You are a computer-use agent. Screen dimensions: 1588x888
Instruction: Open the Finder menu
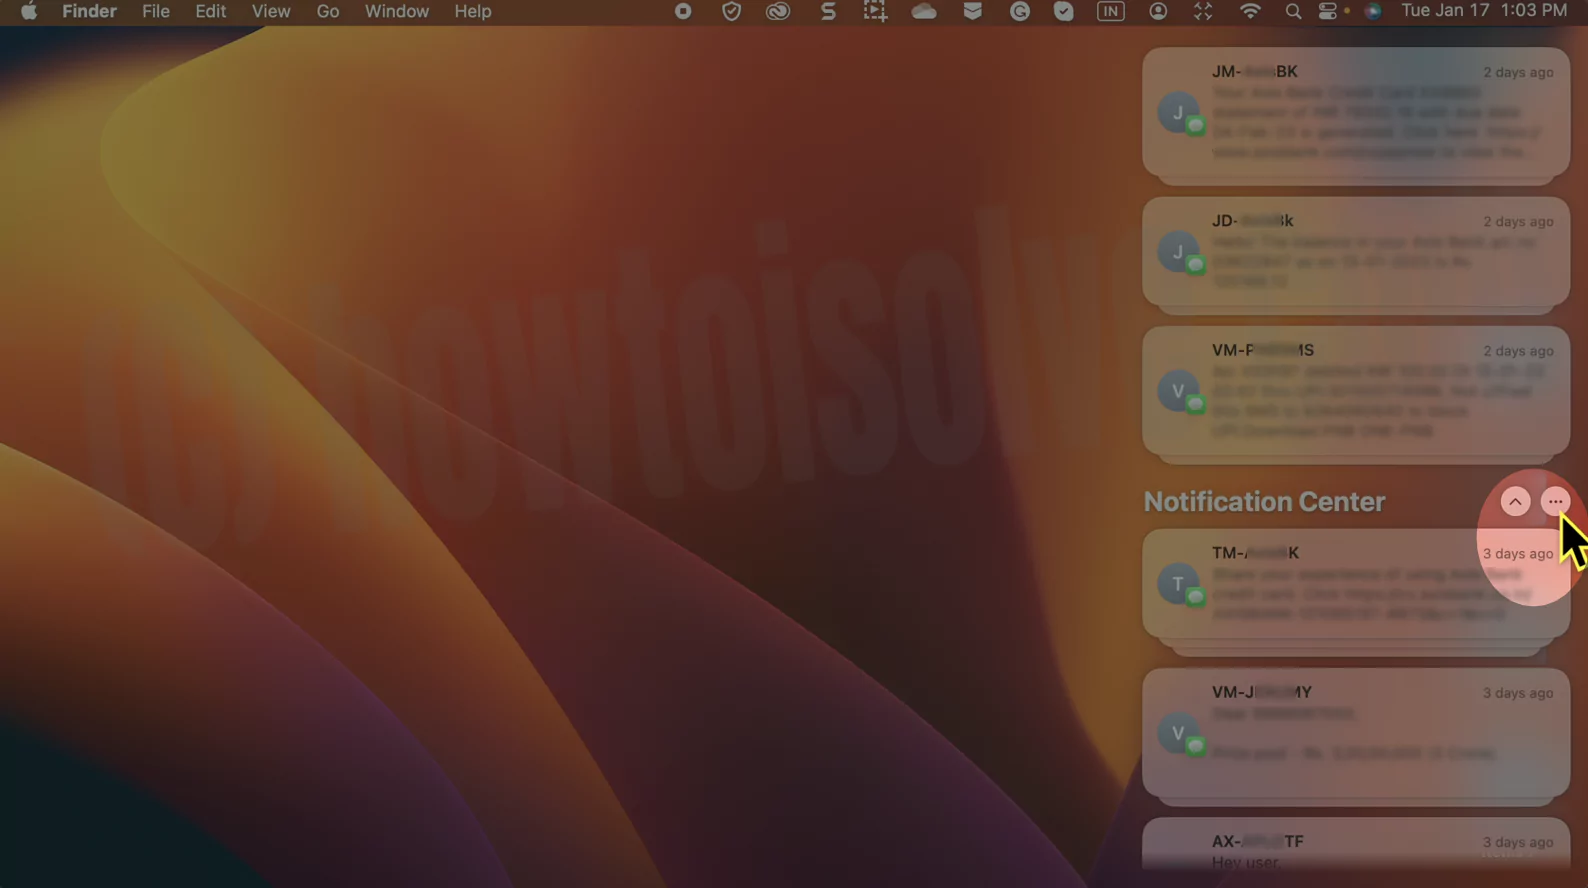[x=89, y=11]
